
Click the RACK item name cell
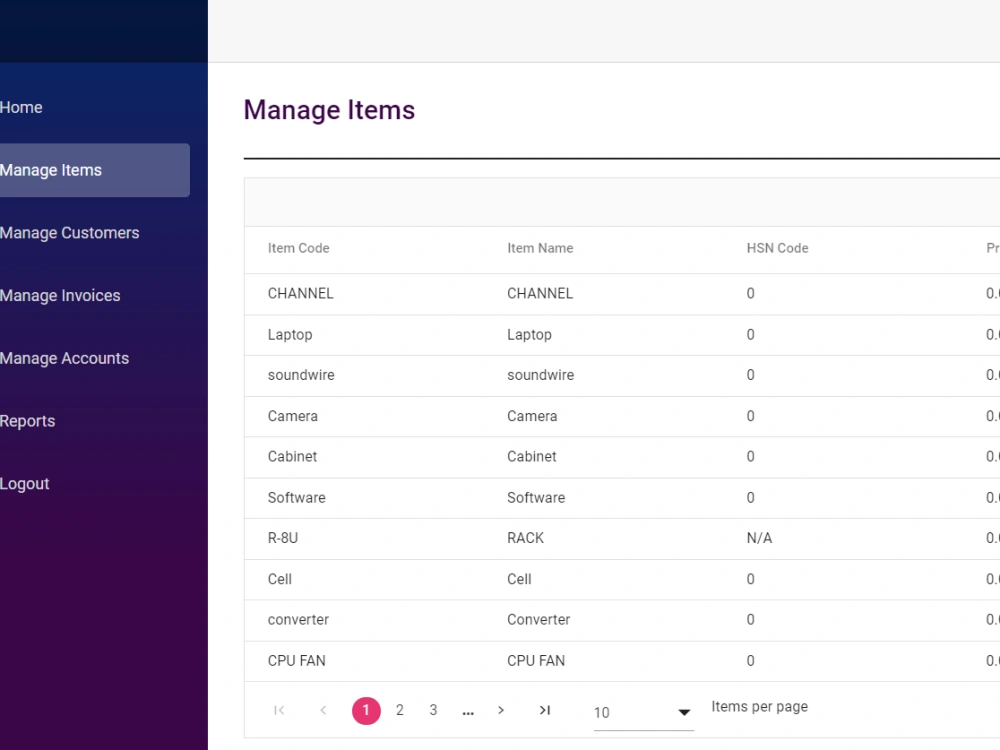(526, 538)
